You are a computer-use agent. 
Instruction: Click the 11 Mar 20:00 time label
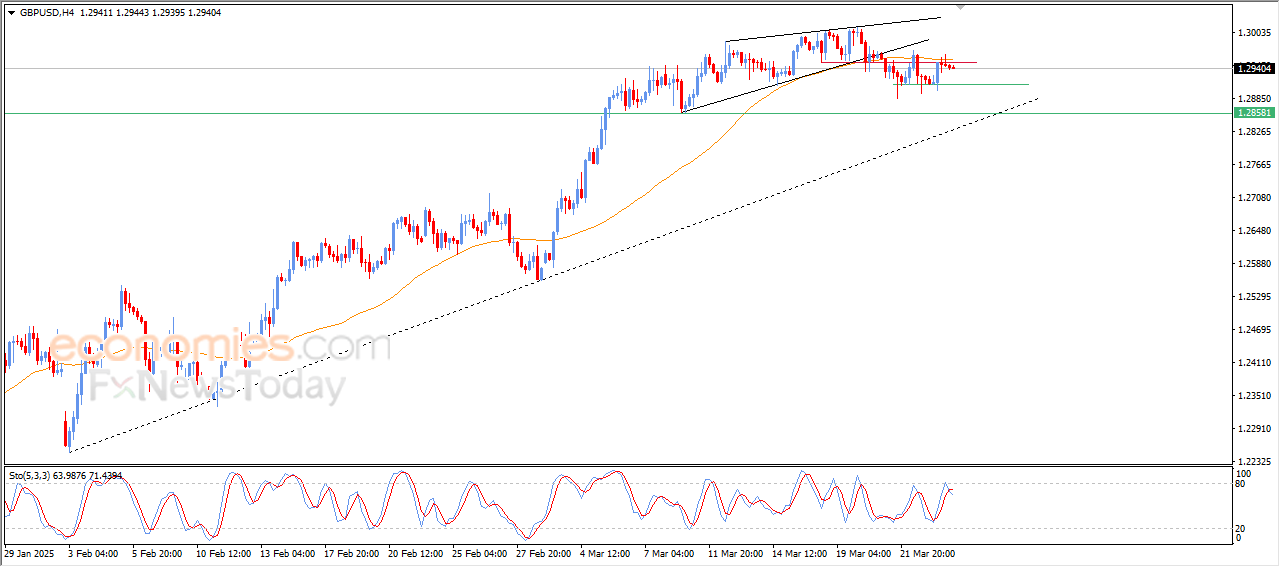(x=736, y=552)
